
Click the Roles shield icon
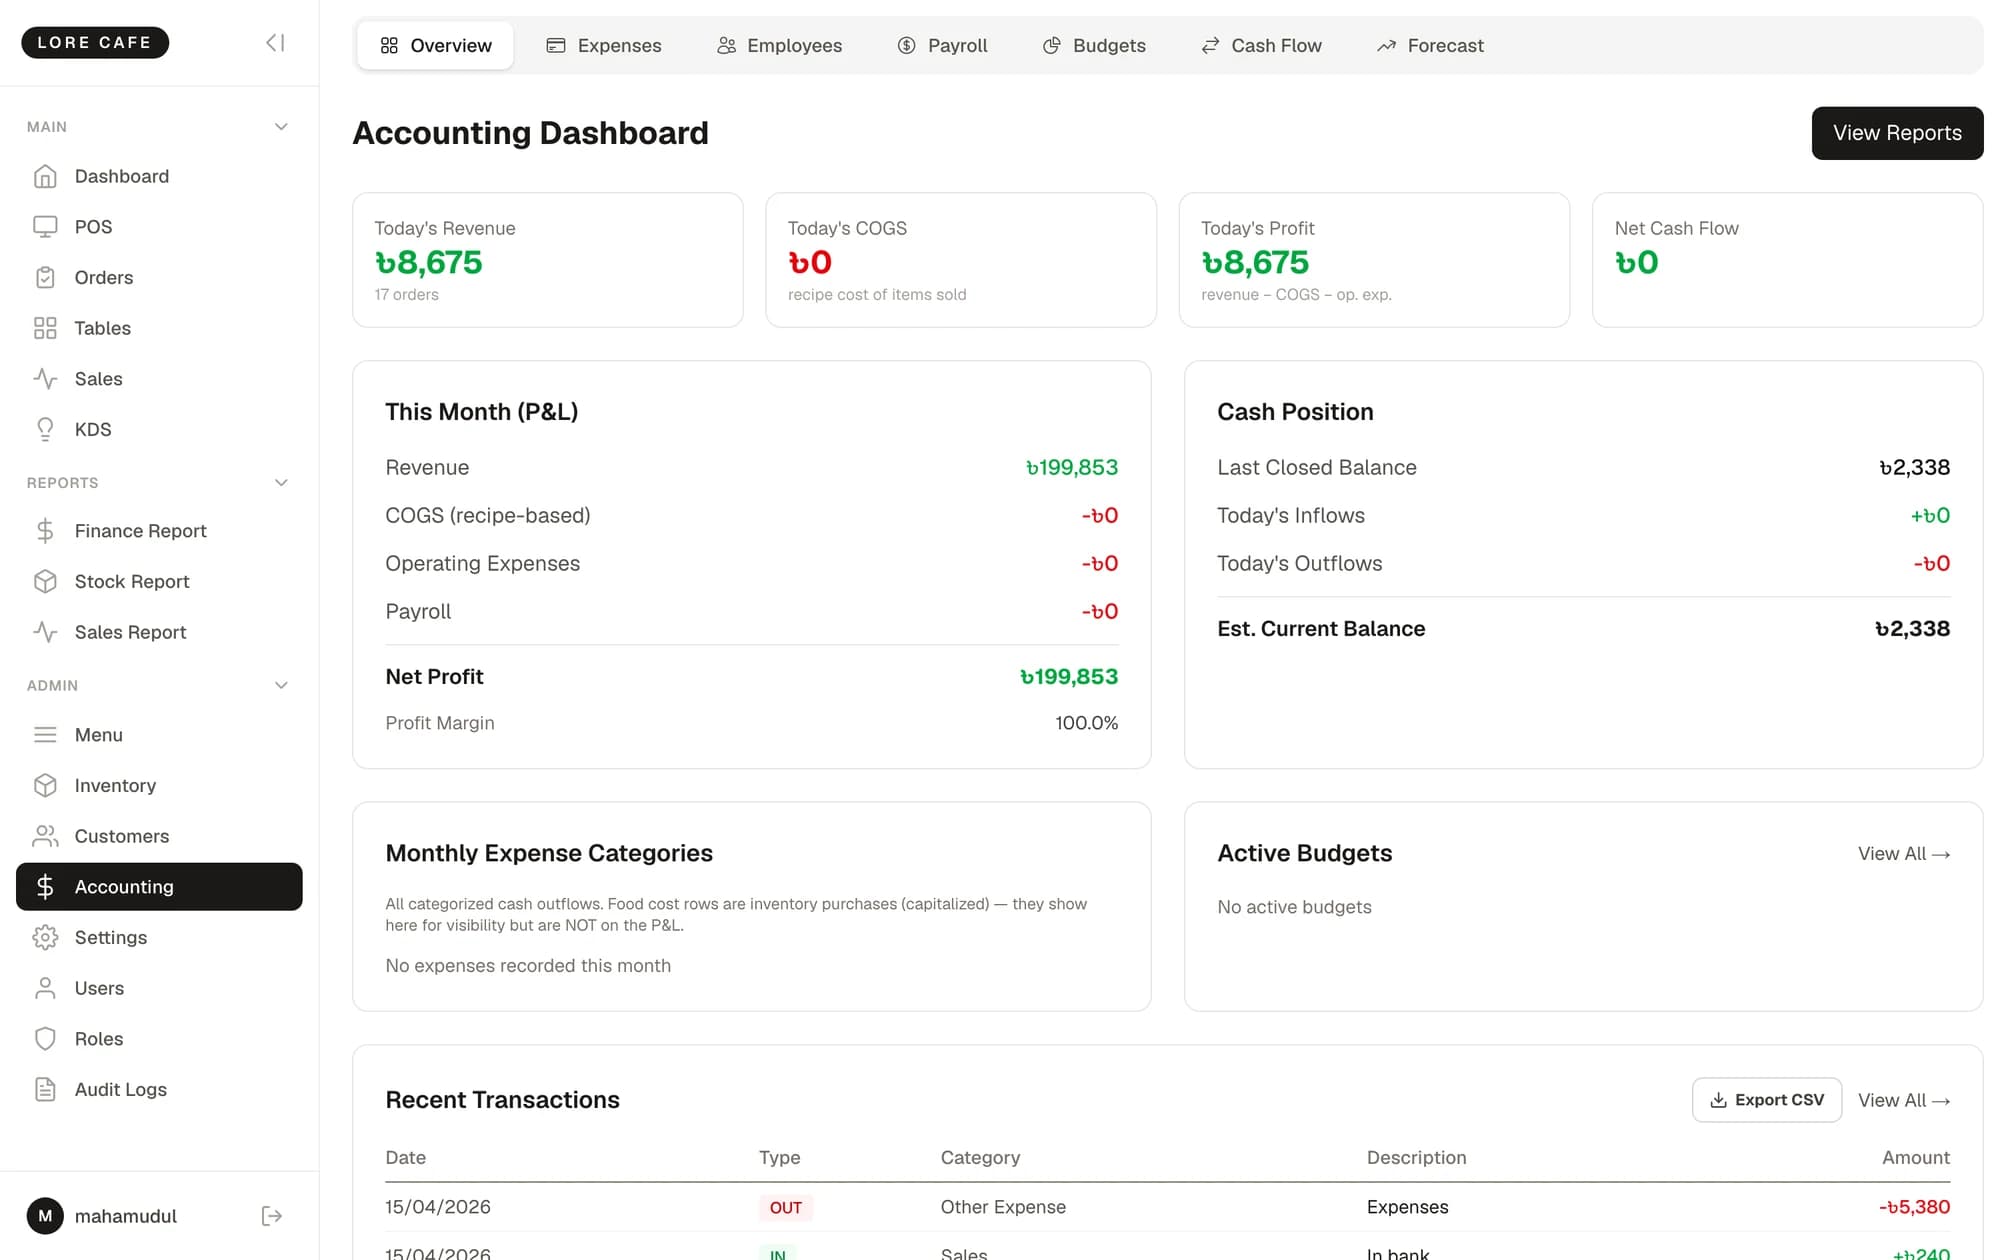45,1039
